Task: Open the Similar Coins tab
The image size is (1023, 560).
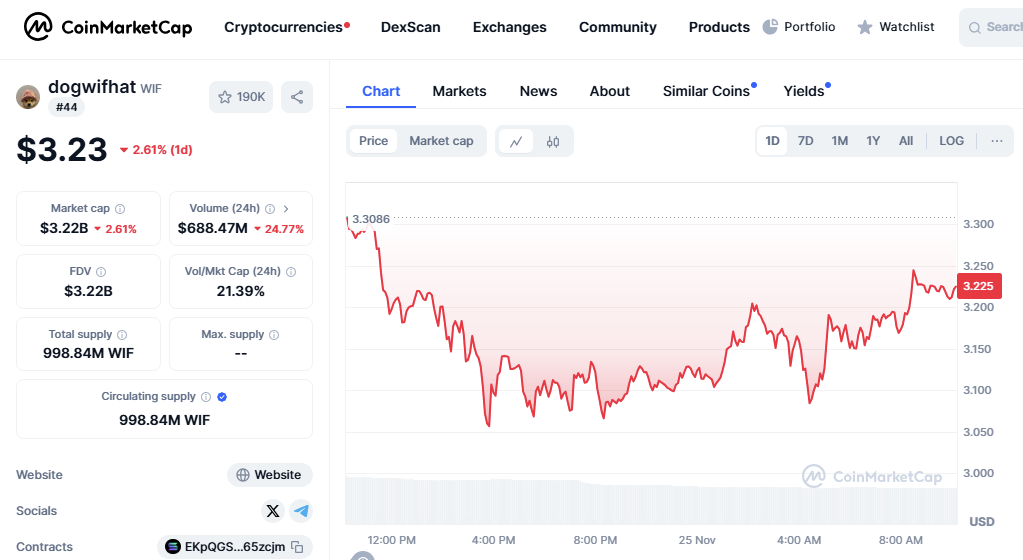Action: point(707,91)
